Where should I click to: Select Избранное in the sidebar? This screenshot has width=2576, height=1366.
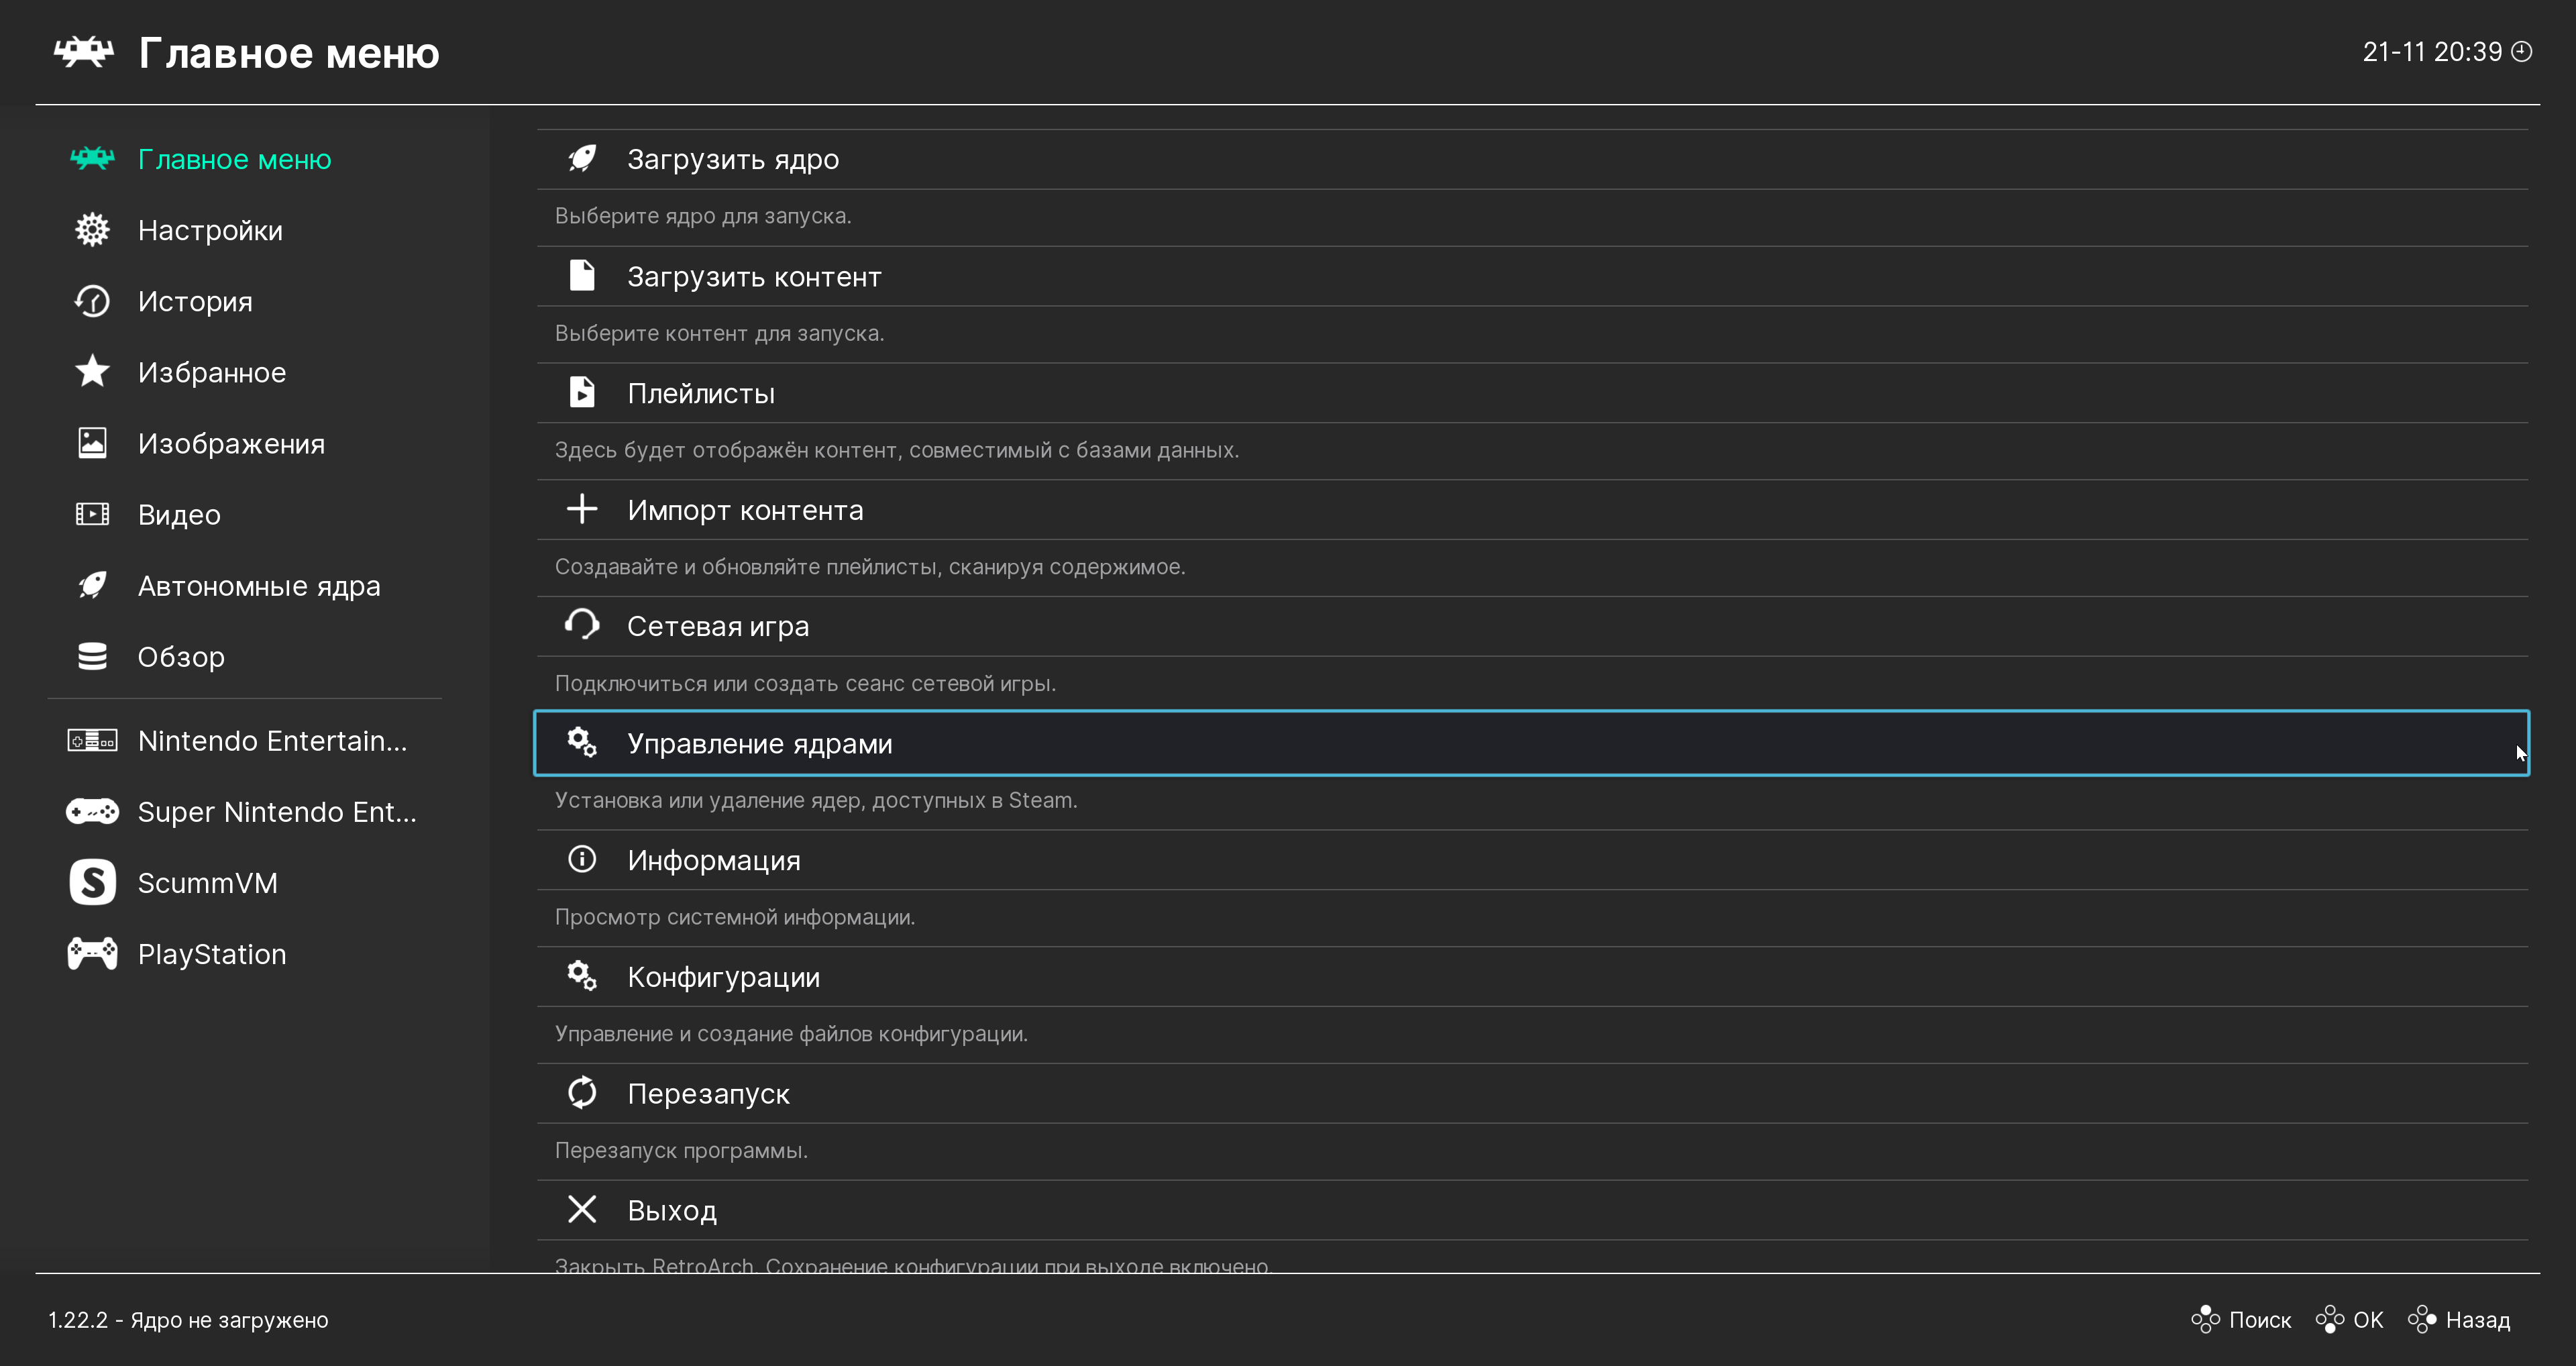[212, 372]
